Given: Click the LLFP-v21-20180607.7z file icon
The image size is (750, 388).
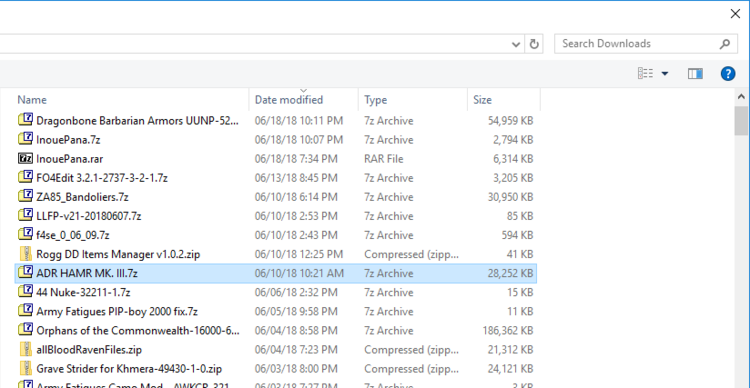Looking at the screenshot, I should point(25,215).
